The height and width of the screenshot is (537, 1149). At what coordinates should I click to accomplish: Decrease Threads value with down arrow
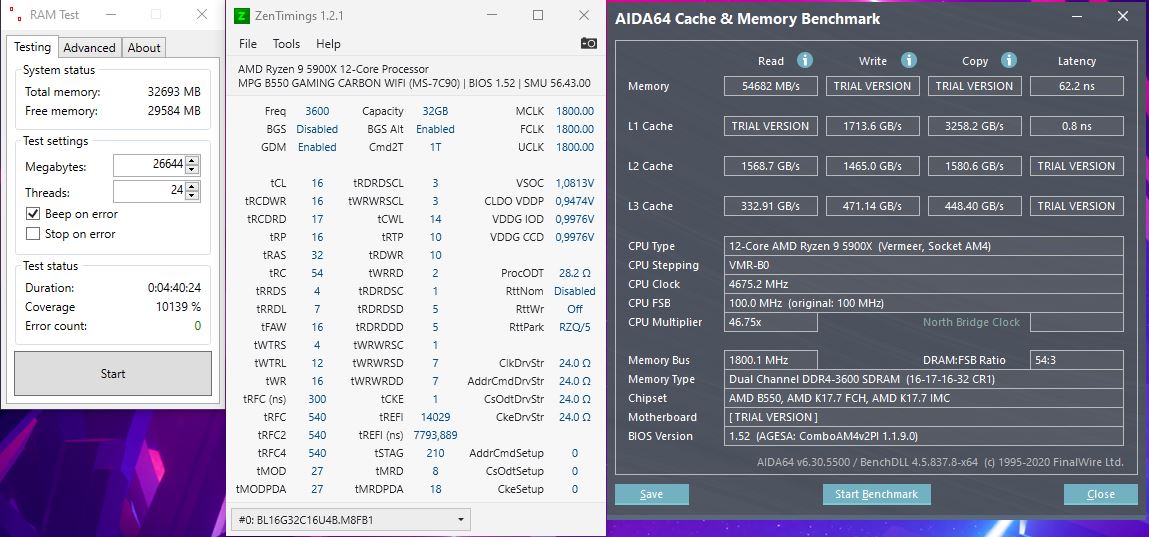[x=192, y=196]
